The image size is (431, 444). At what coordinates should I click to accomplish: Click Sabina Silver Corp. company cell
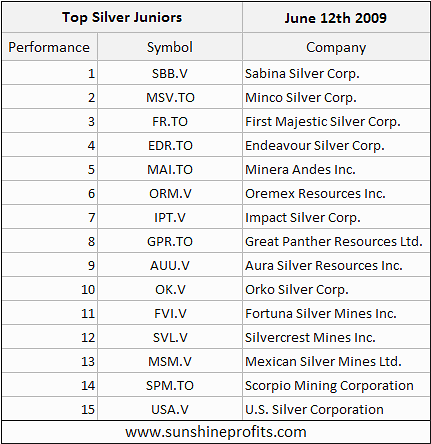(336, 73)
